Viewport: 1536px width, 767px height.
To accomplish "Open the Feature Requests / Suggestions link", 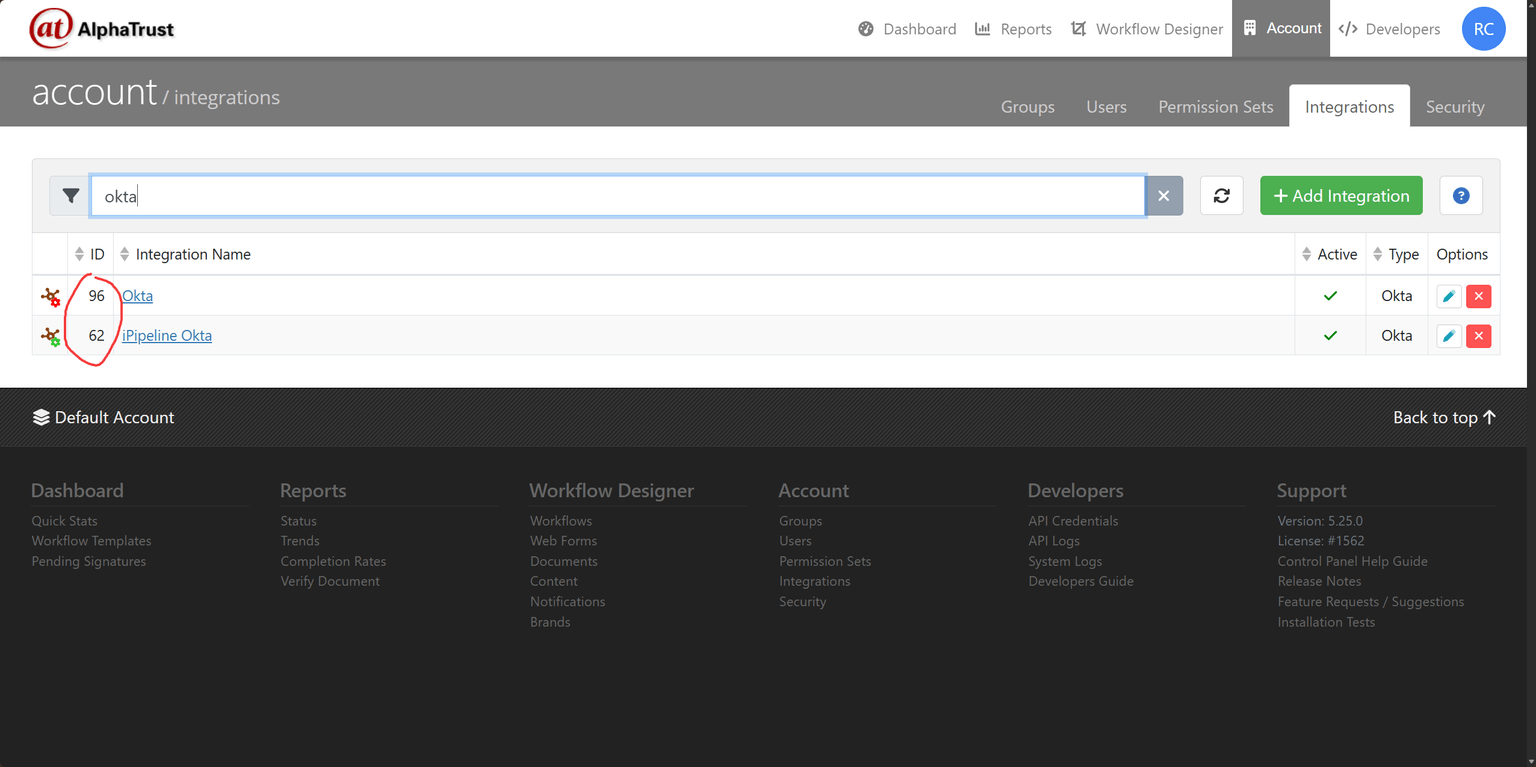I will click(x=1370, y=601).
